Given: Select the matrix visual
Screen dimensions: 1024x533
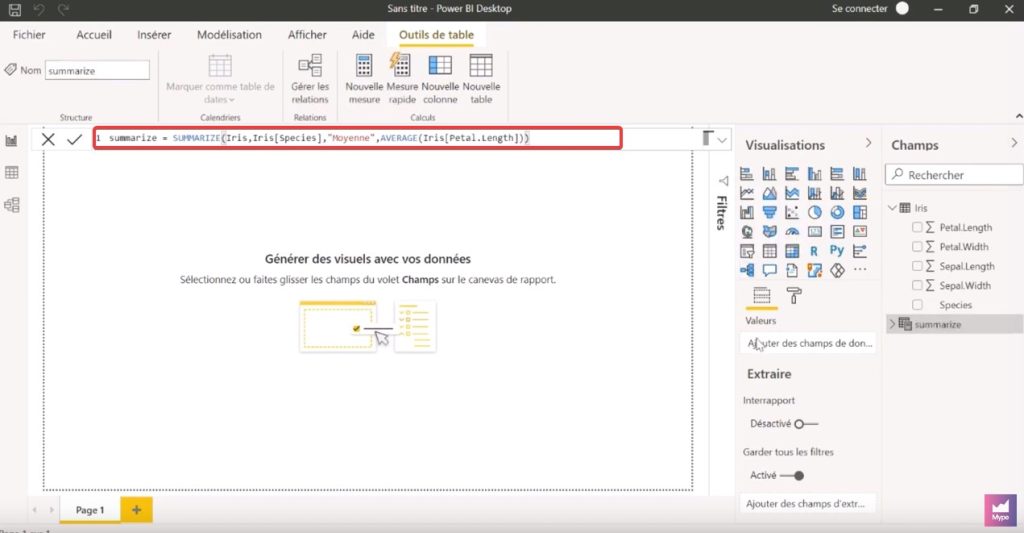Looking at the screenshot, I should click(x=792, y=251).
